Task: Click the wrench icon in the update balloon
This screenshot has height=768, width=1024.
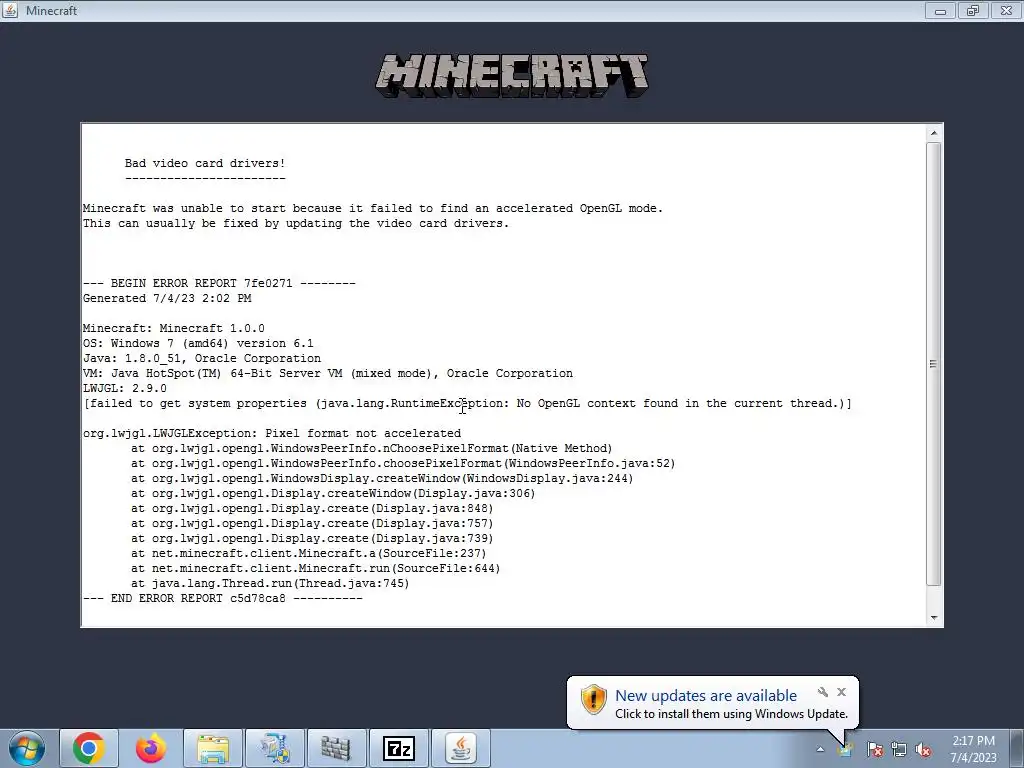Action: 823,692
